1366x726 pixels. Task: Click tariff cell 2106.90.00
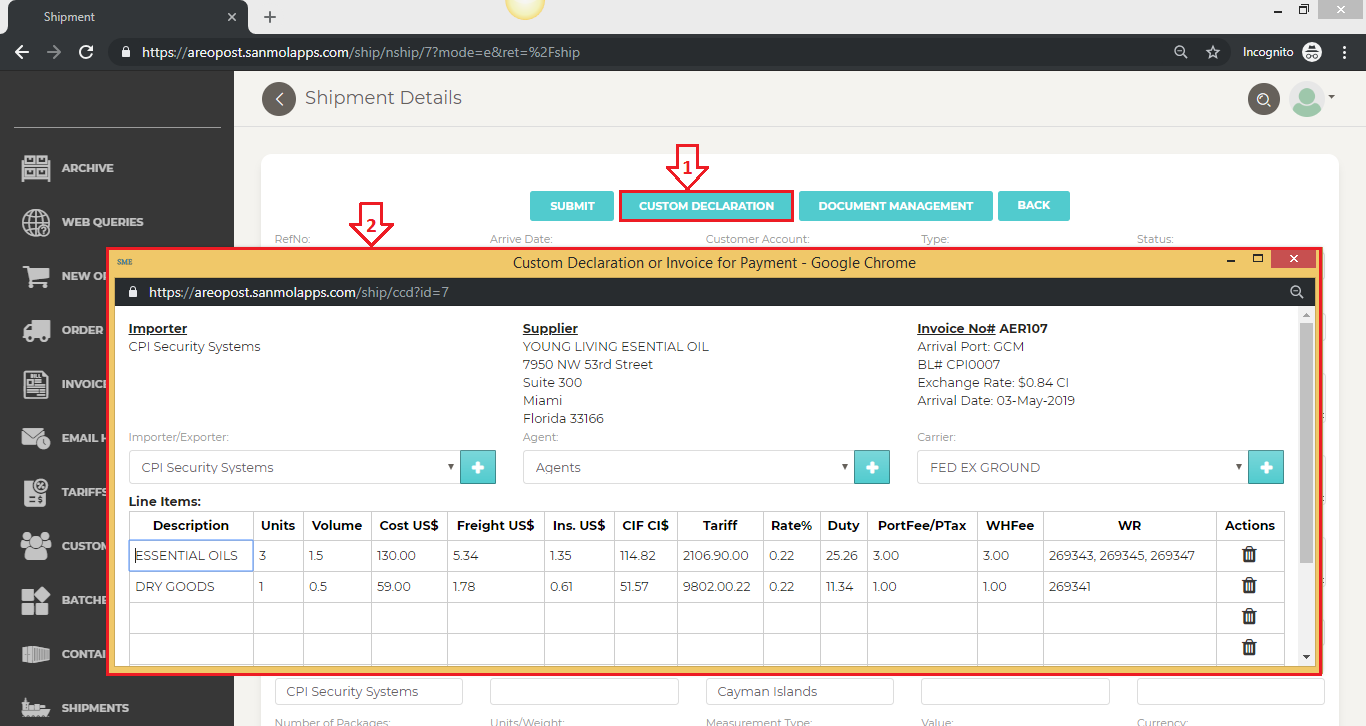(720, 555)
